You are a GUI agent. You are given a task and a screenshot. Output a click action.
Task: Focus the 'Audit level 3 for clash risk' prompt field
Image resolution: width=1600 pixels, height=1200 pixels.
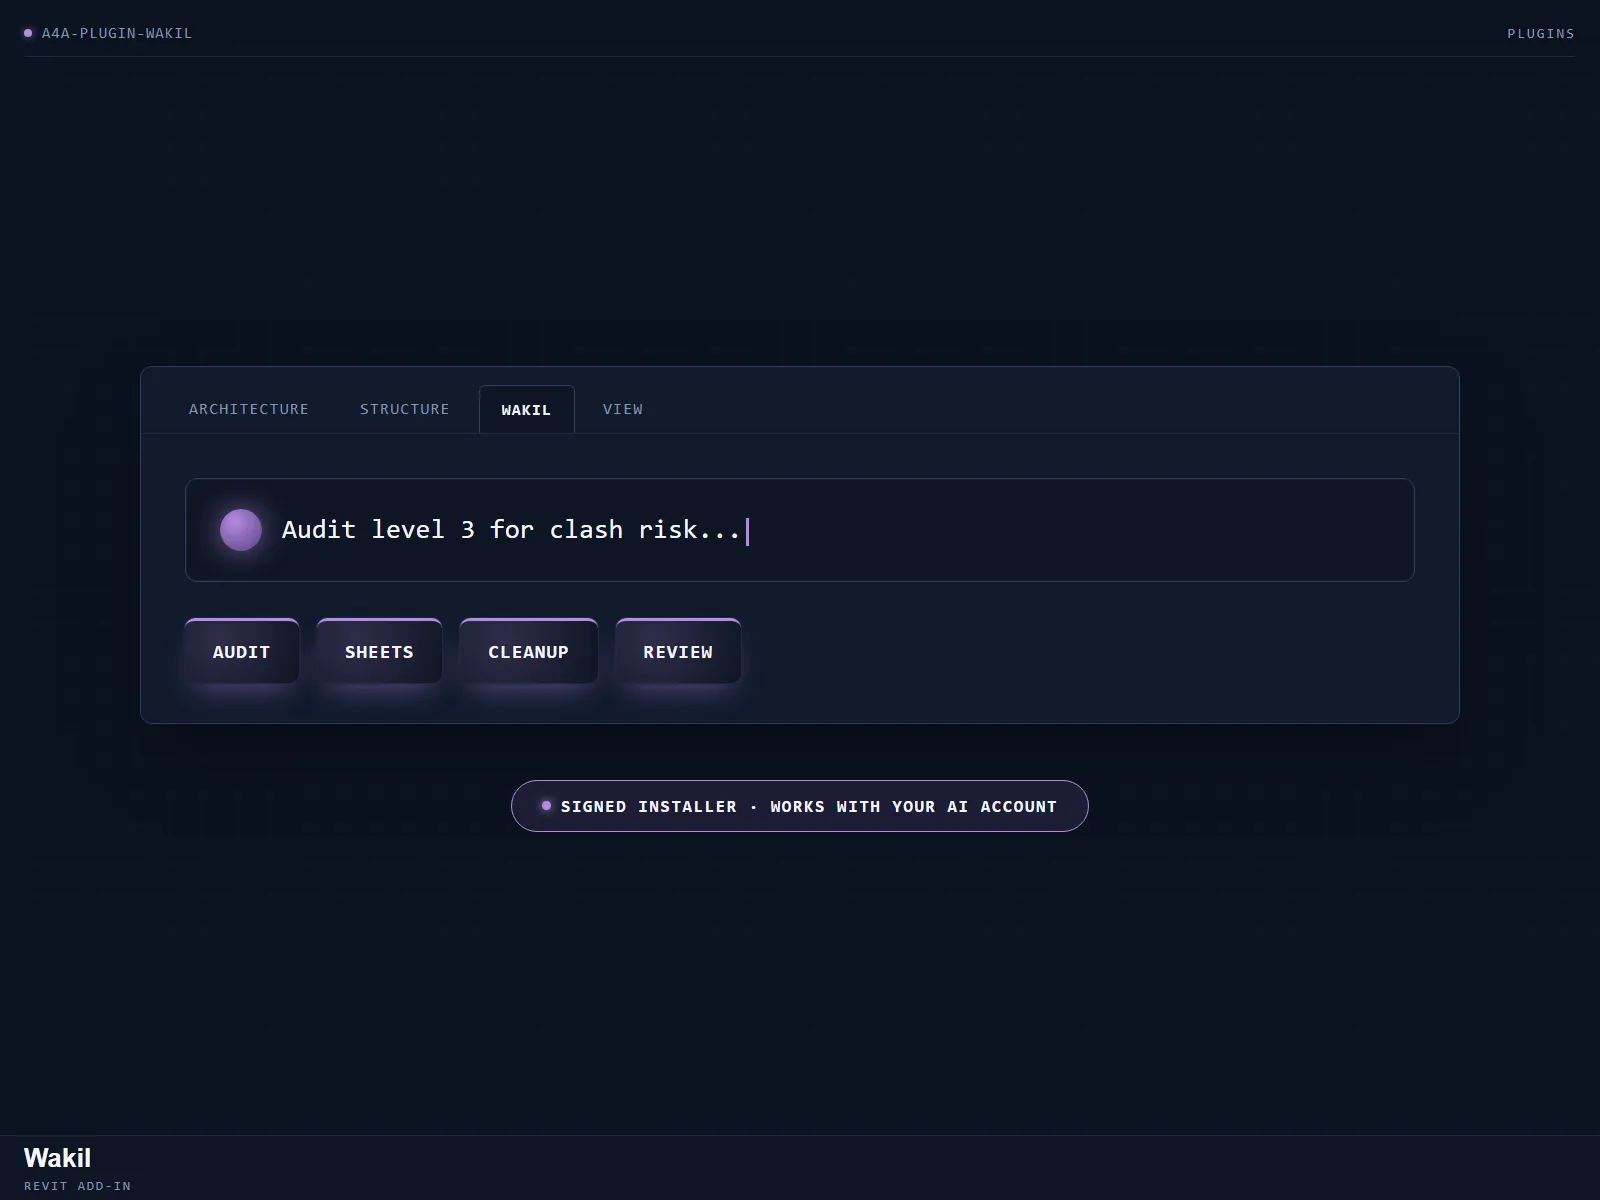point(800,530)
